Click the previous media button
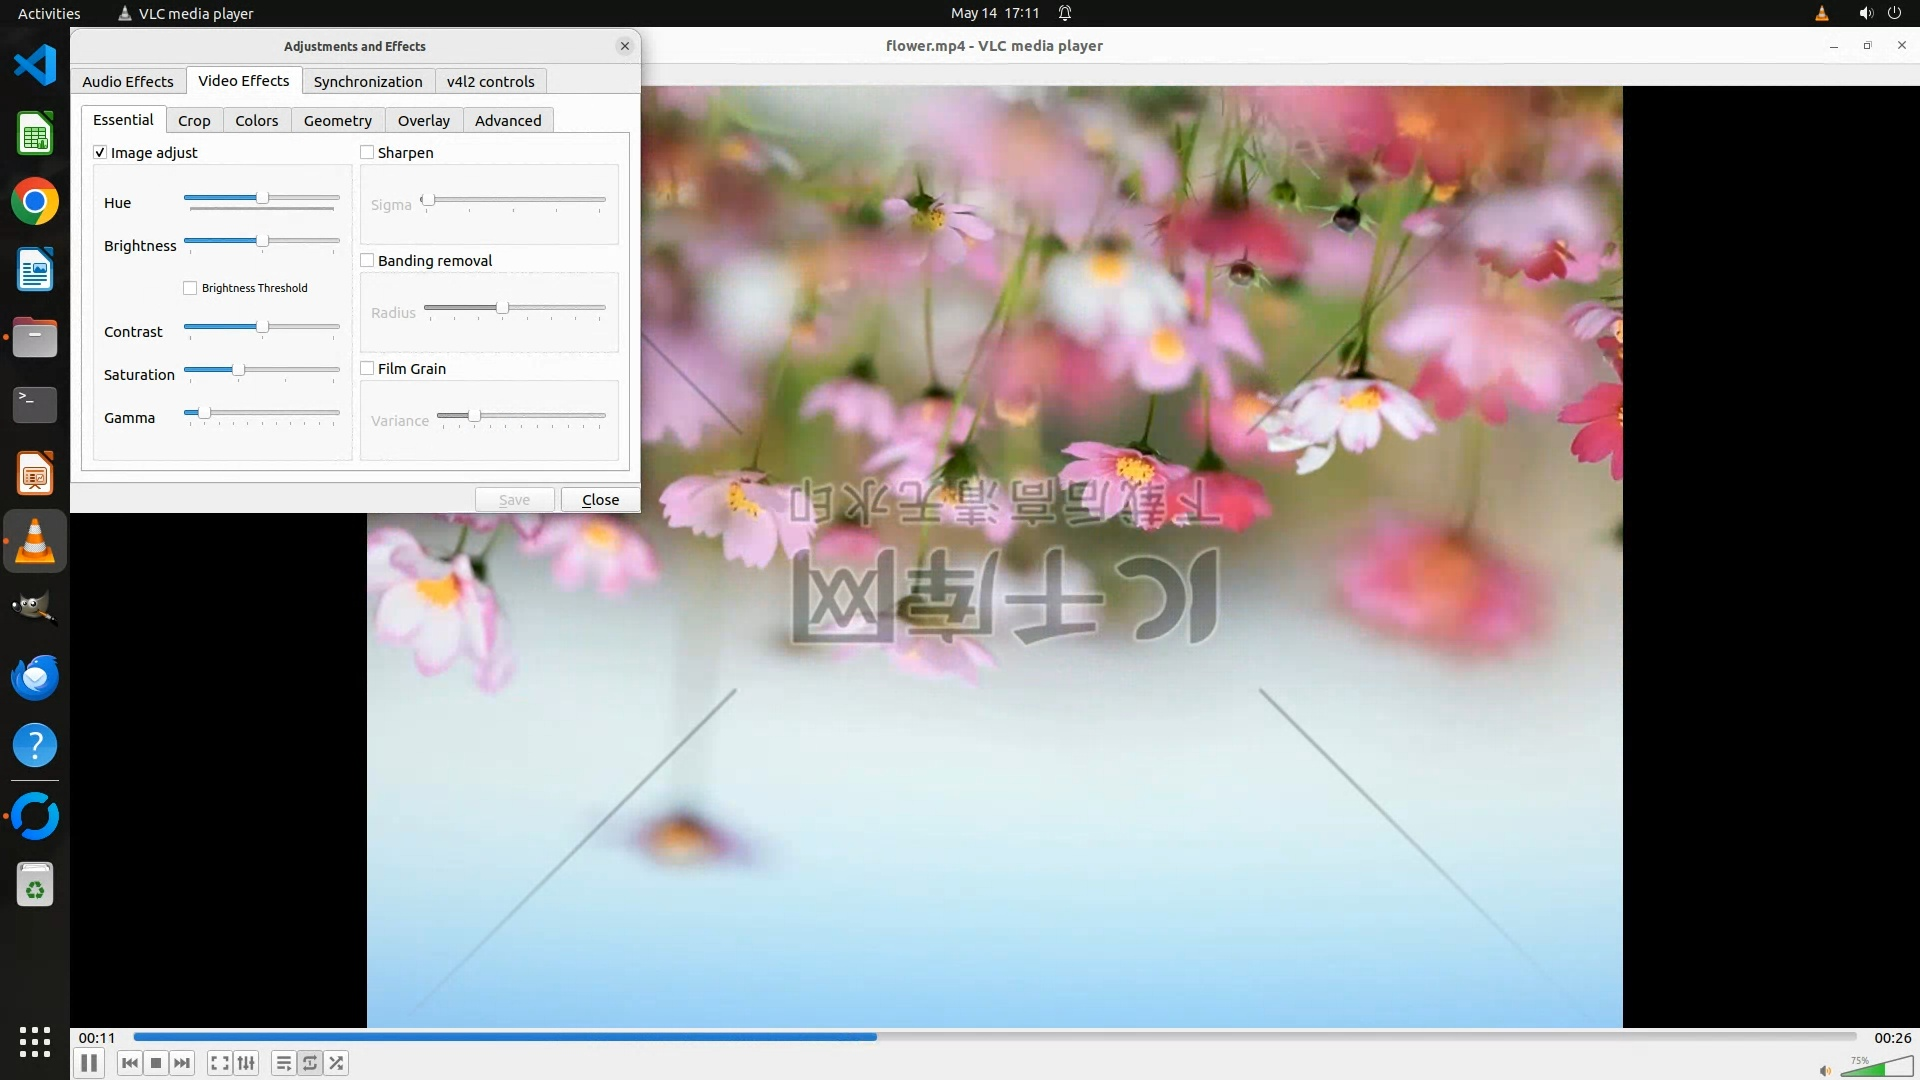 point(129,1063)
